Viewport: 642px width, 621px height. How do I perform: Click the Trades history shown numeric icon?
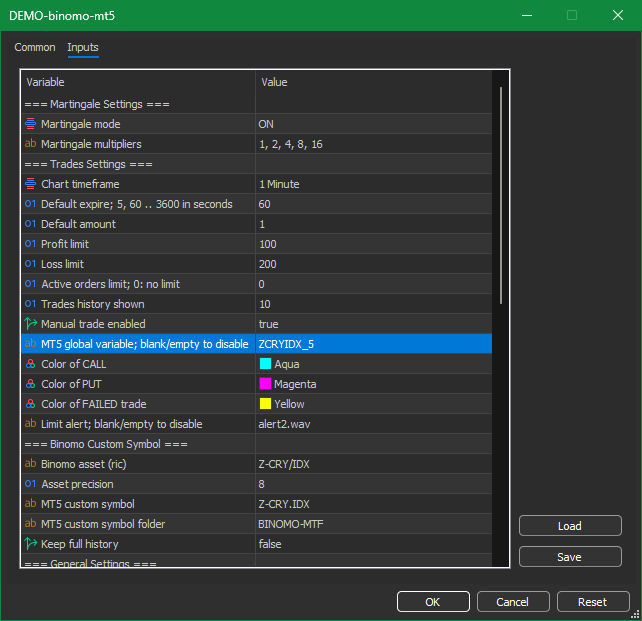tap(30, 304)
